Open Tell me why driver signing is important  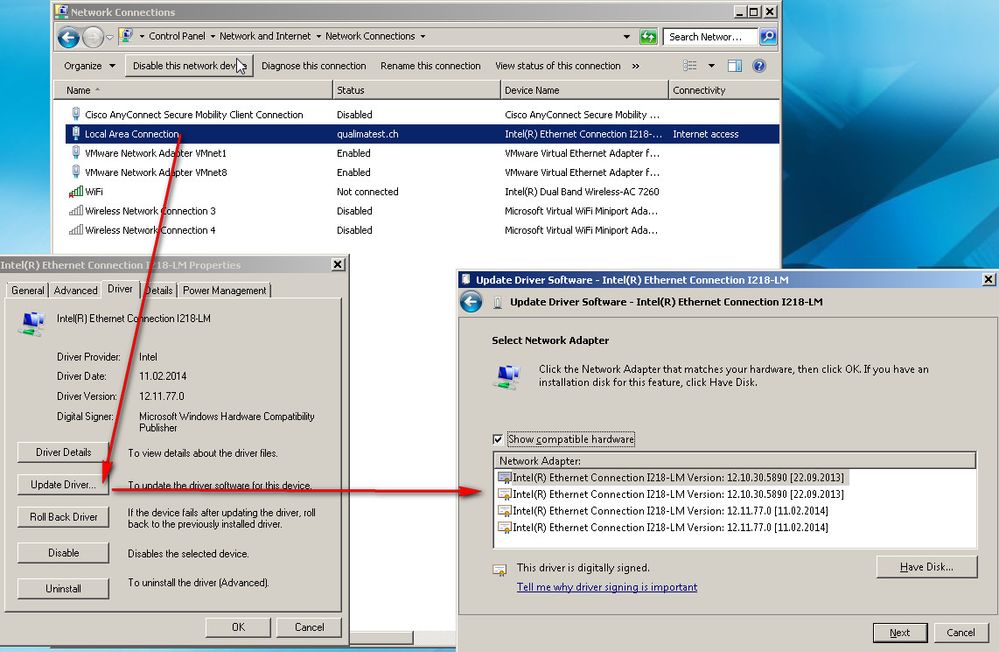[607, 587]
